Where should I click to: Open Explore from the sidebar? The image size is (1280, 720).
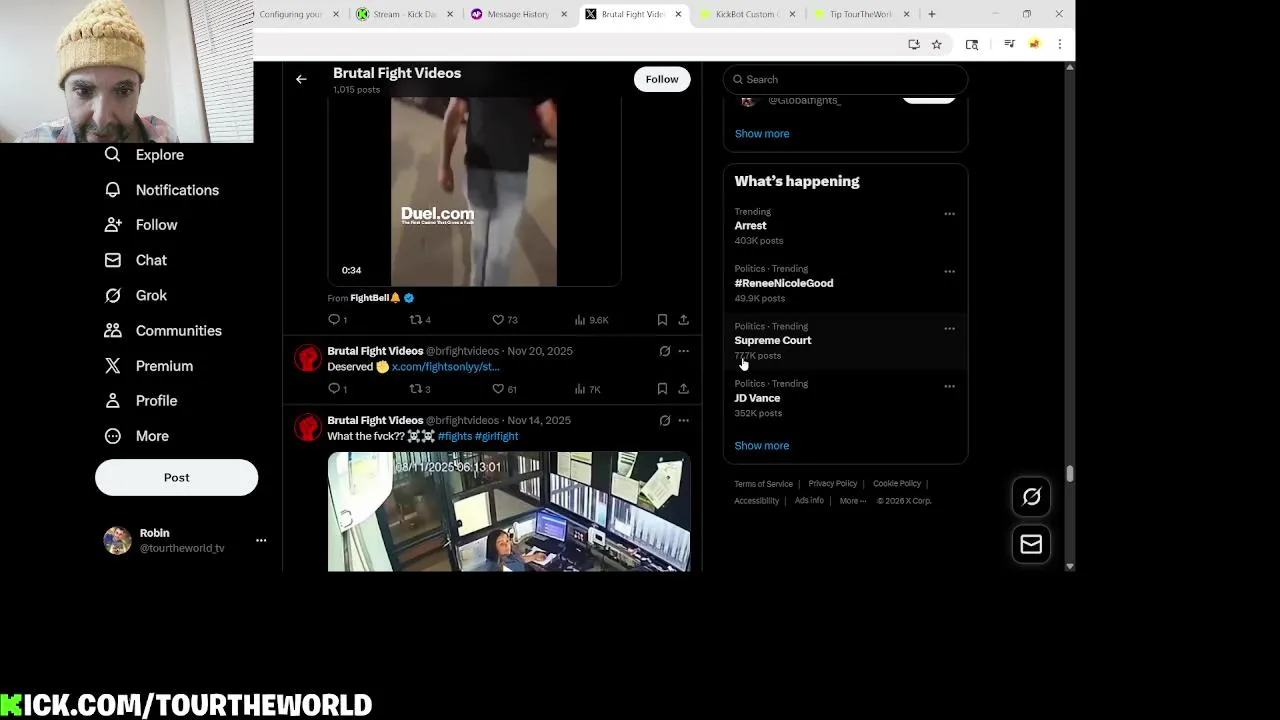click(145, 155)
